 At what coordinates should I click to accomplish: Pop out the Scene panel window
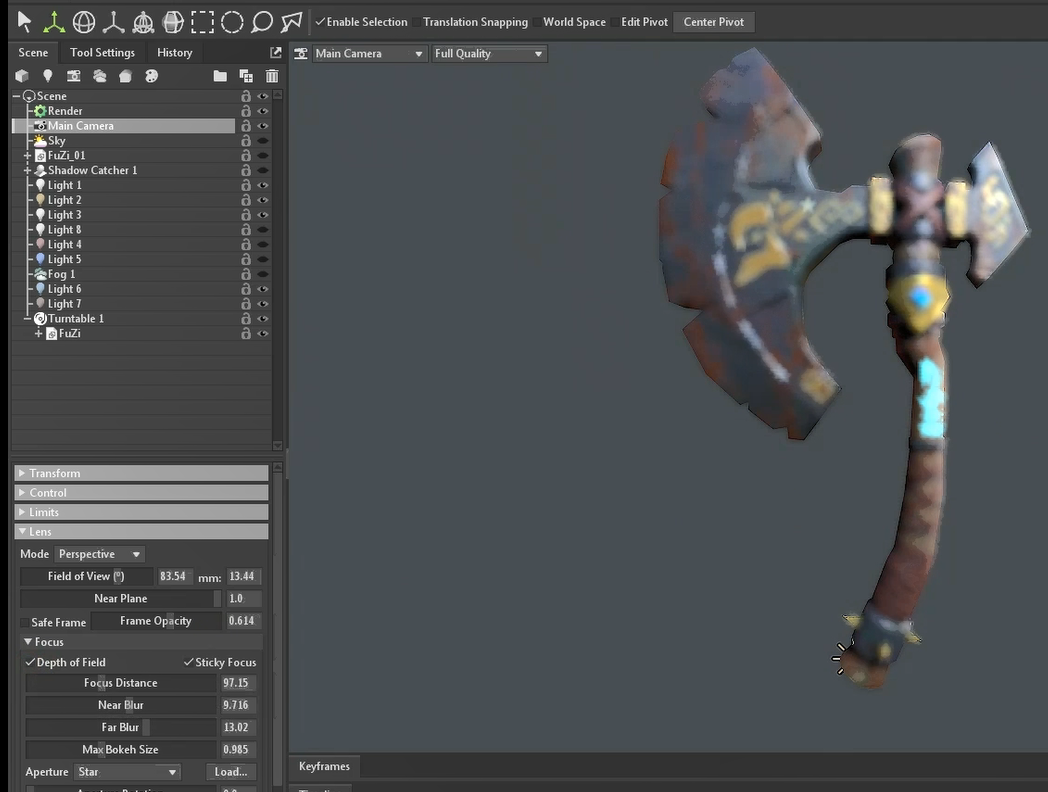[x=275, y=52]
